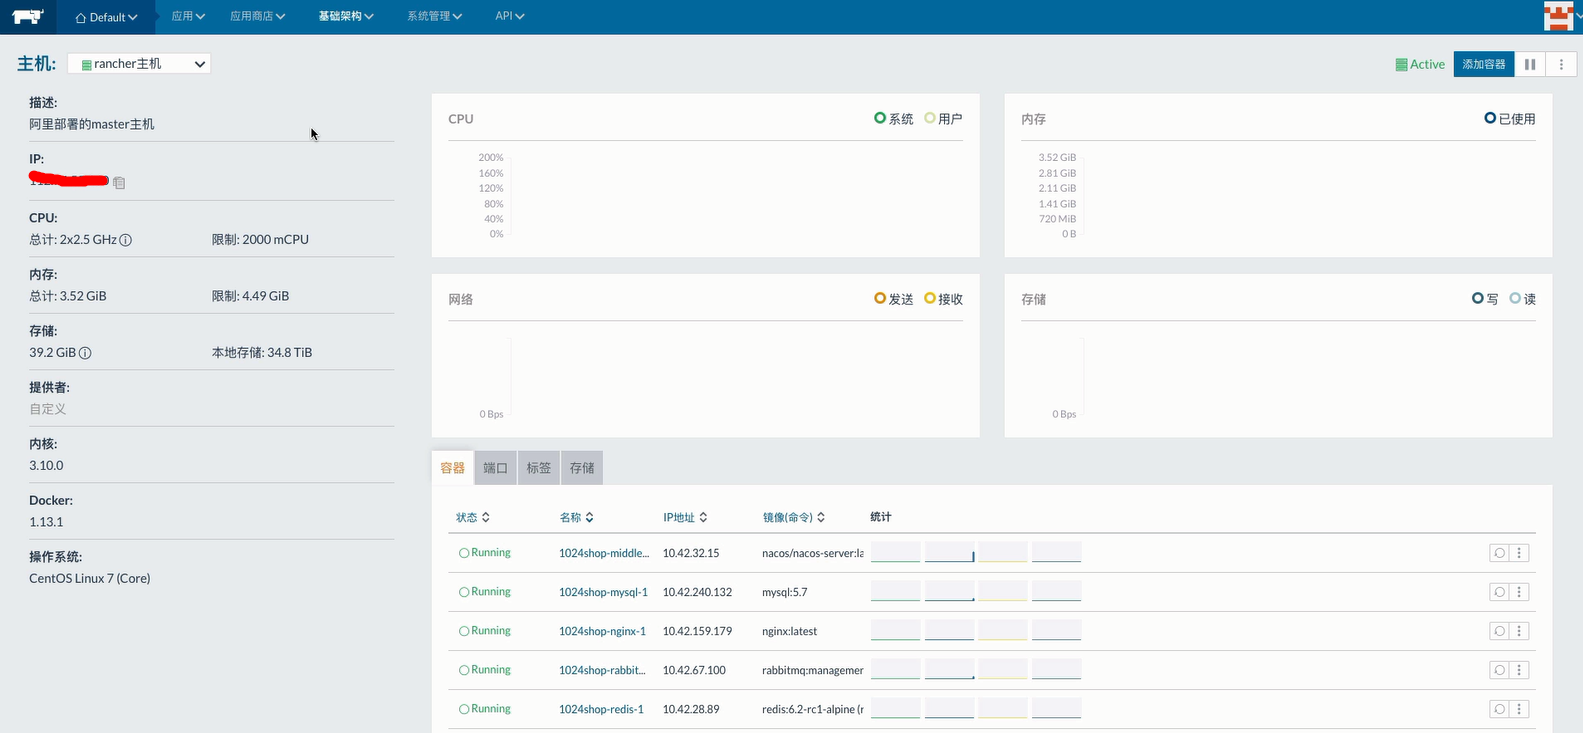Open the API menu
Viewport: 1583px width, 733px height.
(x=510, y=16)
